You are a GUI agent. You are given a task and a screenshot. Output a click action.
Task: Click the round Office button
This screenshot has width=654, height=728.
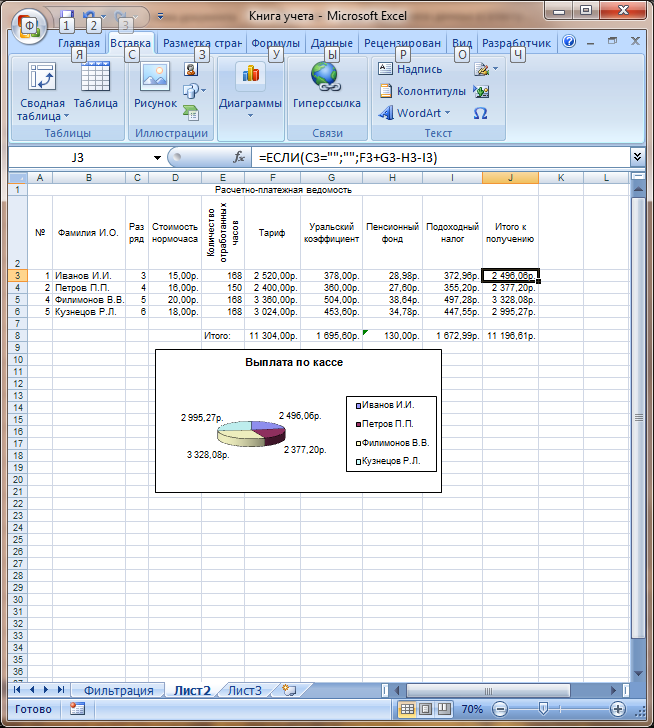[29, 26]
